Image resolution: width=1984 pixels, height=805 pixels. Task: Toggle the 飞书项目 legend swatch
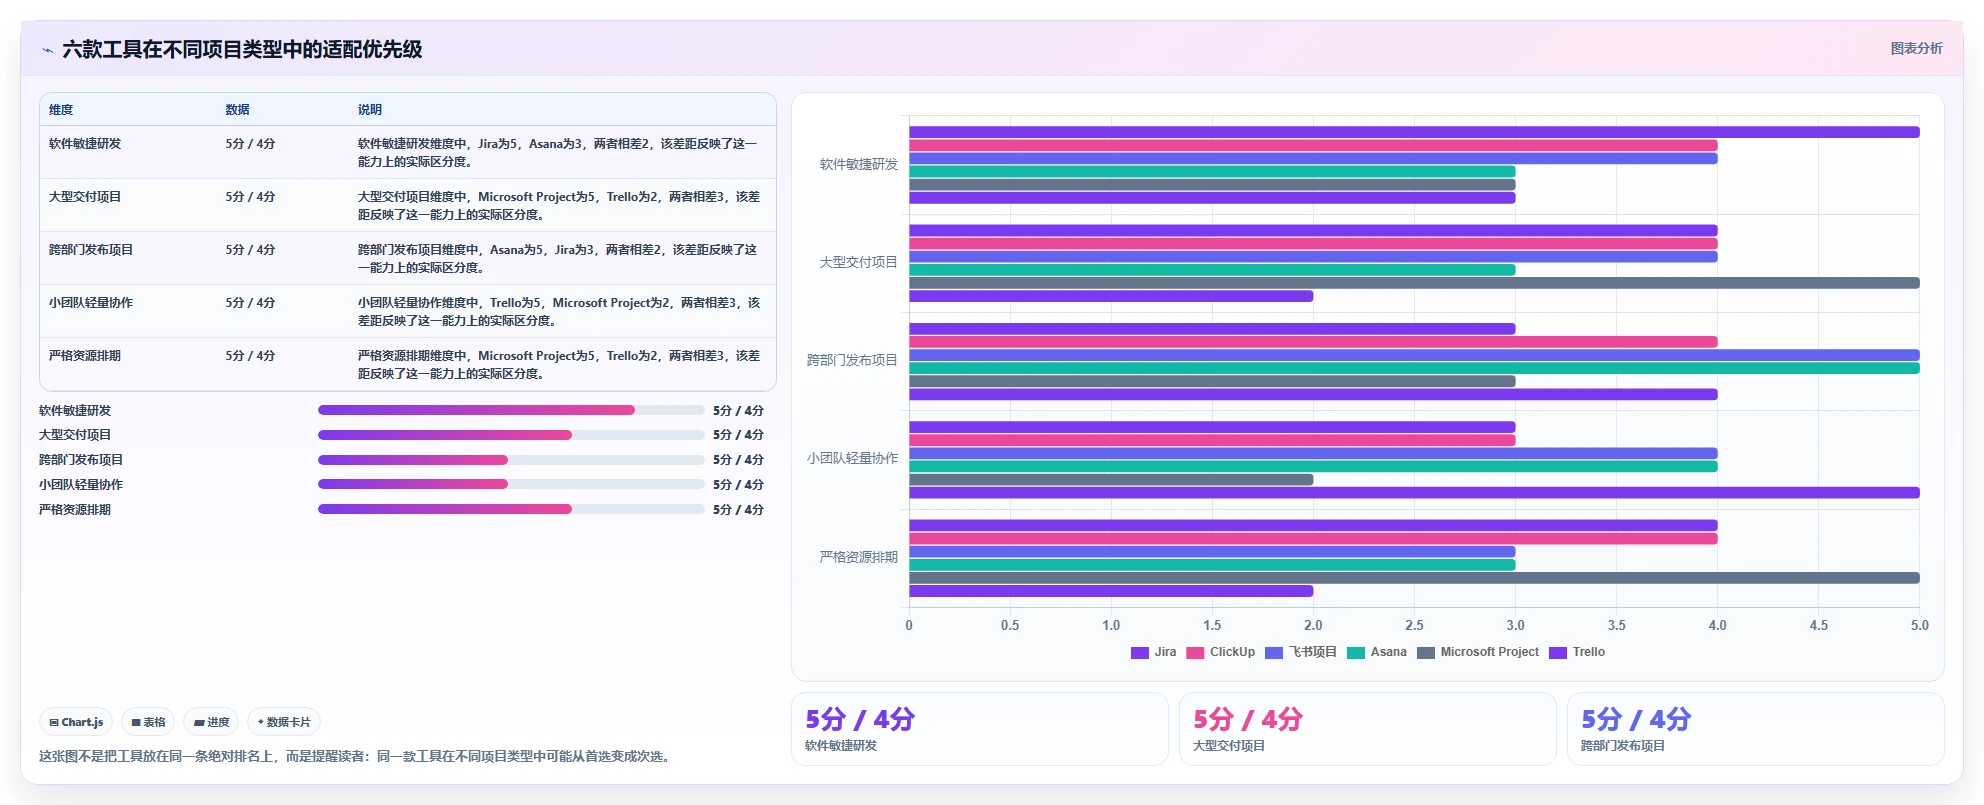[1274, 653]
